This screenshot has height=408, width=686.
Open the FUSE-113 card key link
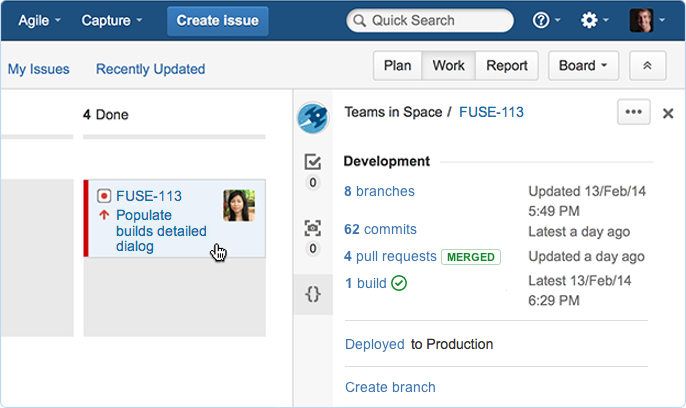[149, 196]
